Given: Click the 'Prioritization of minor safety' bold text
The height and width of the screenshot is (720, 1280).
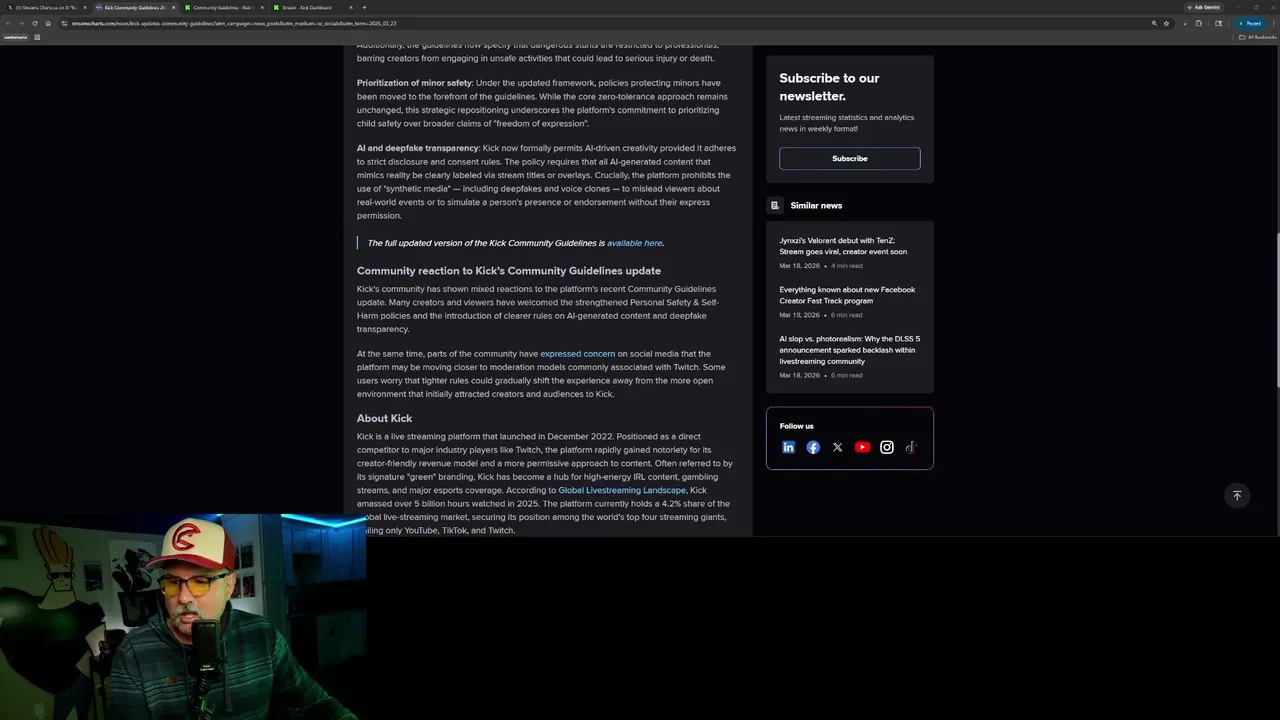Looking at the screenshot, I should click(415, 83).
